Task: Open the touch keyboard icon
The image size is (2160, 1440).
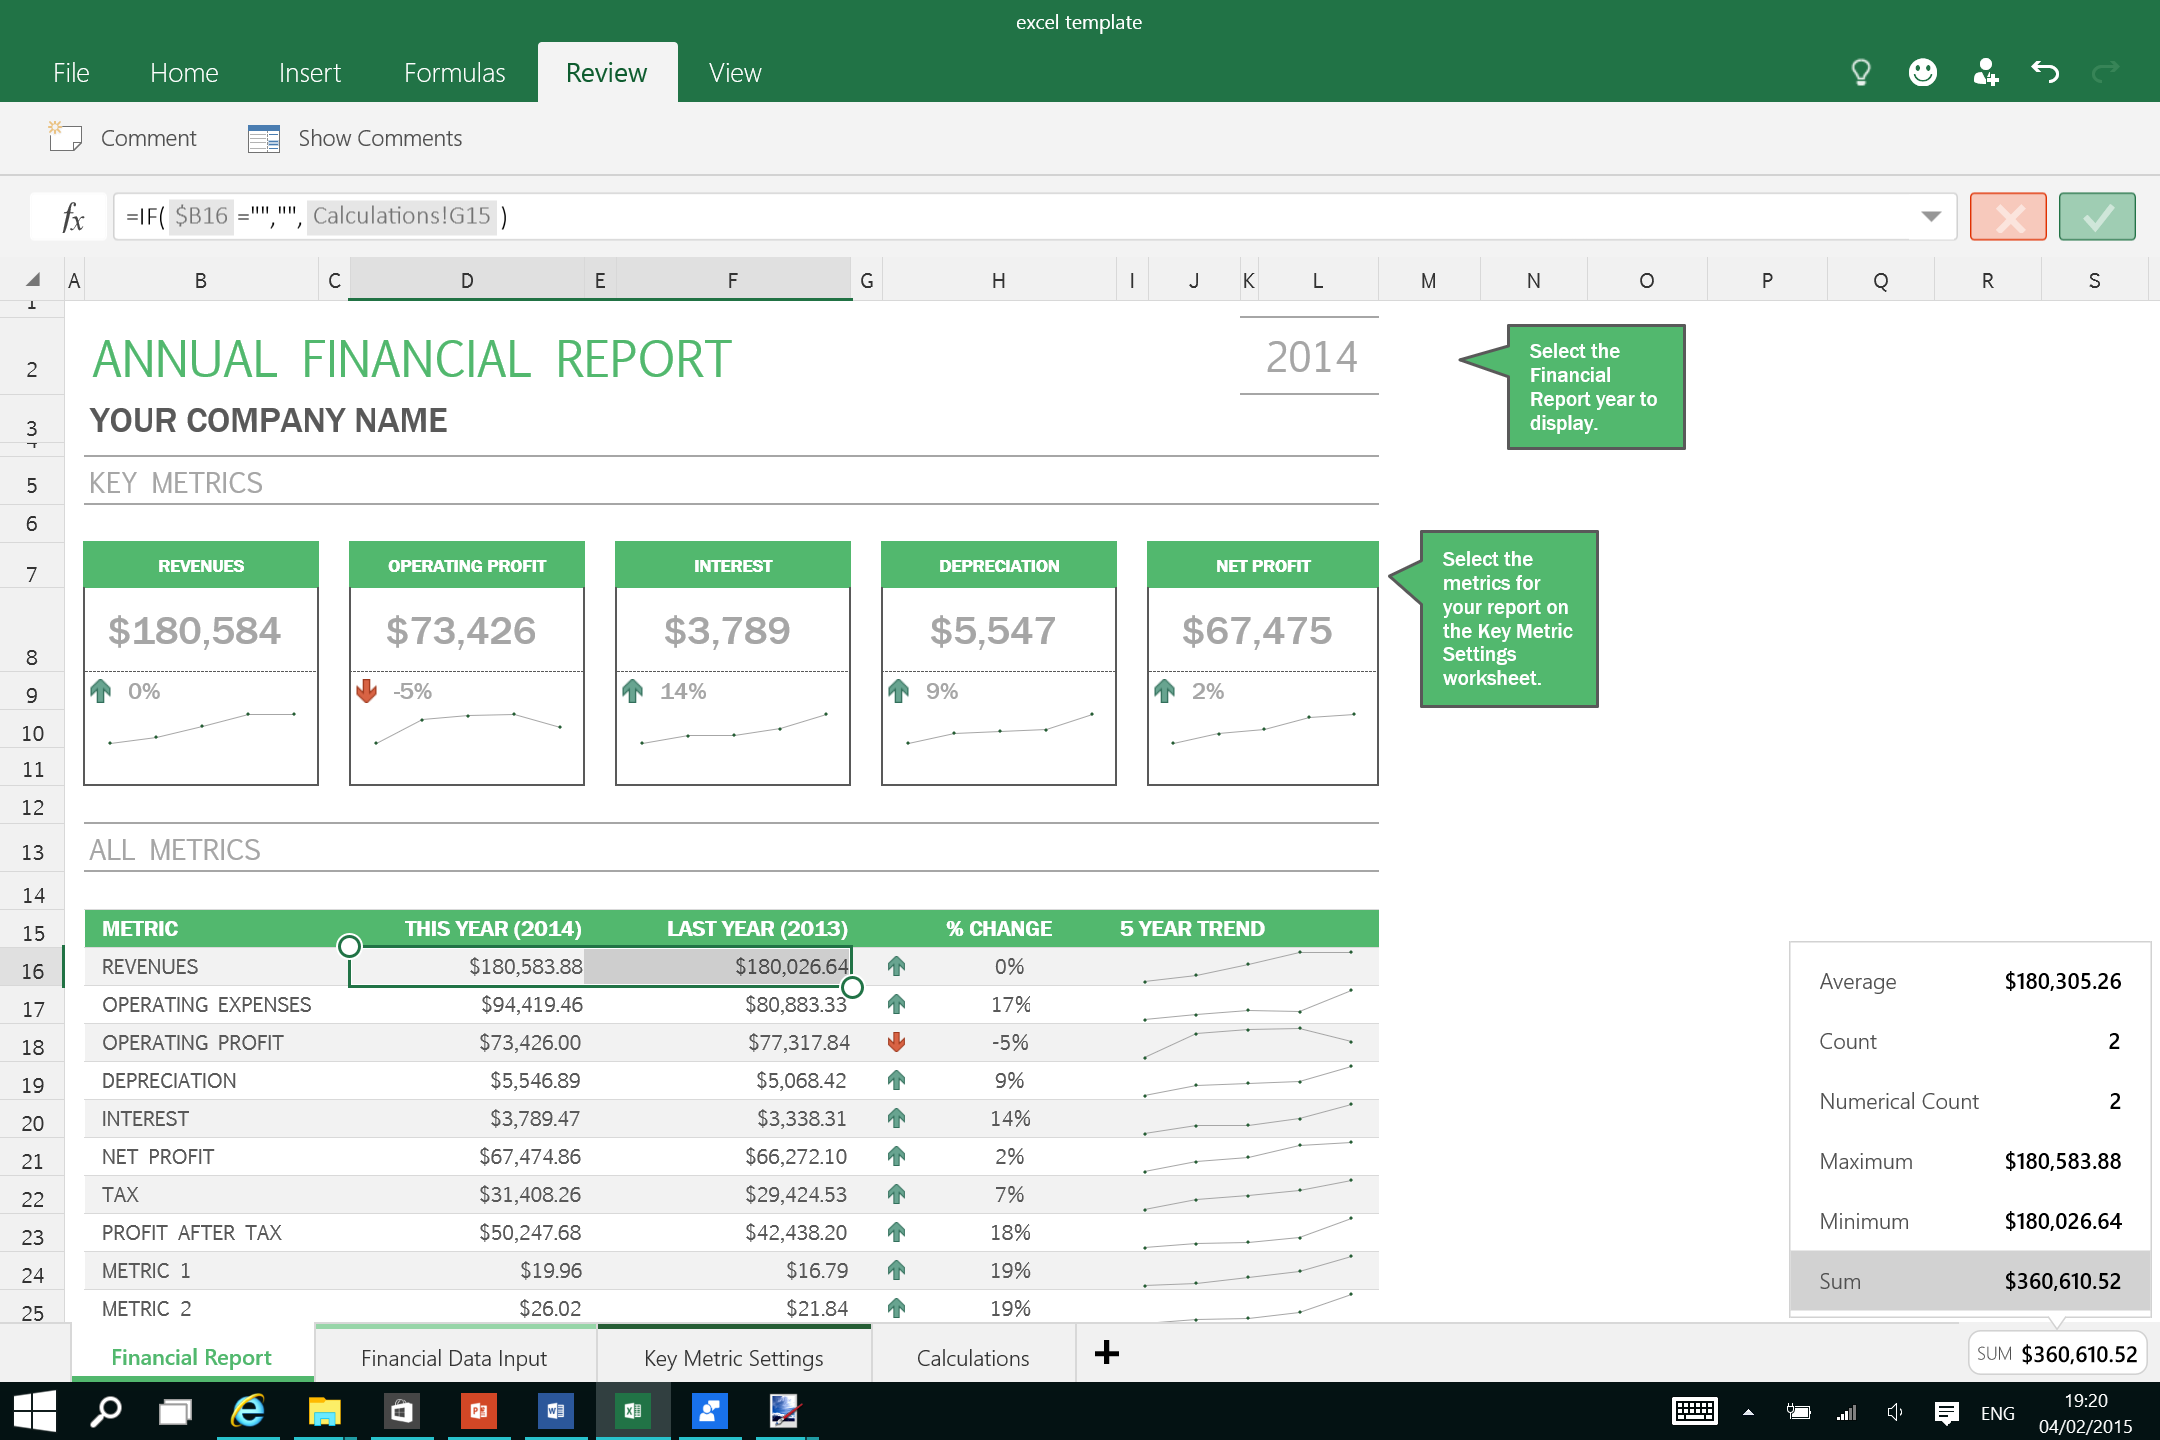Action: pyautogui.click(x=1694, y=1412)
